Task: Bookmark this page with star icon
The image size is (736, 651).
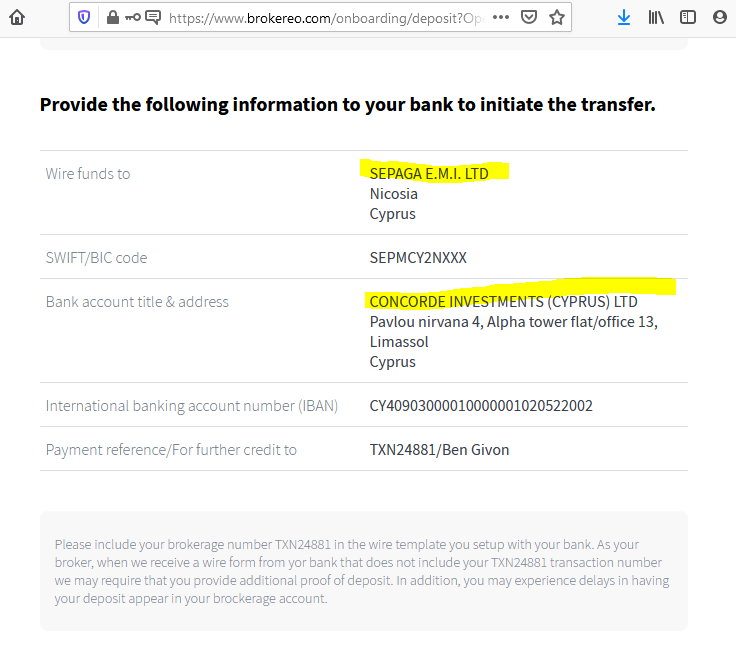Action: 557,18
